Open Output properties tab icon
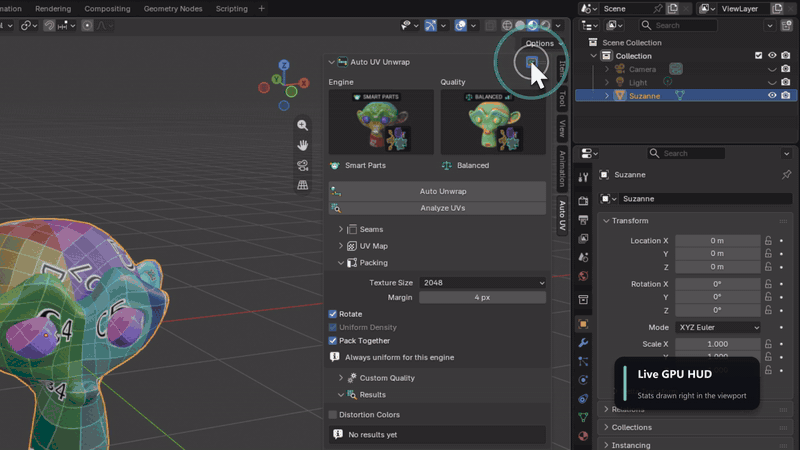 click(583, 220)
